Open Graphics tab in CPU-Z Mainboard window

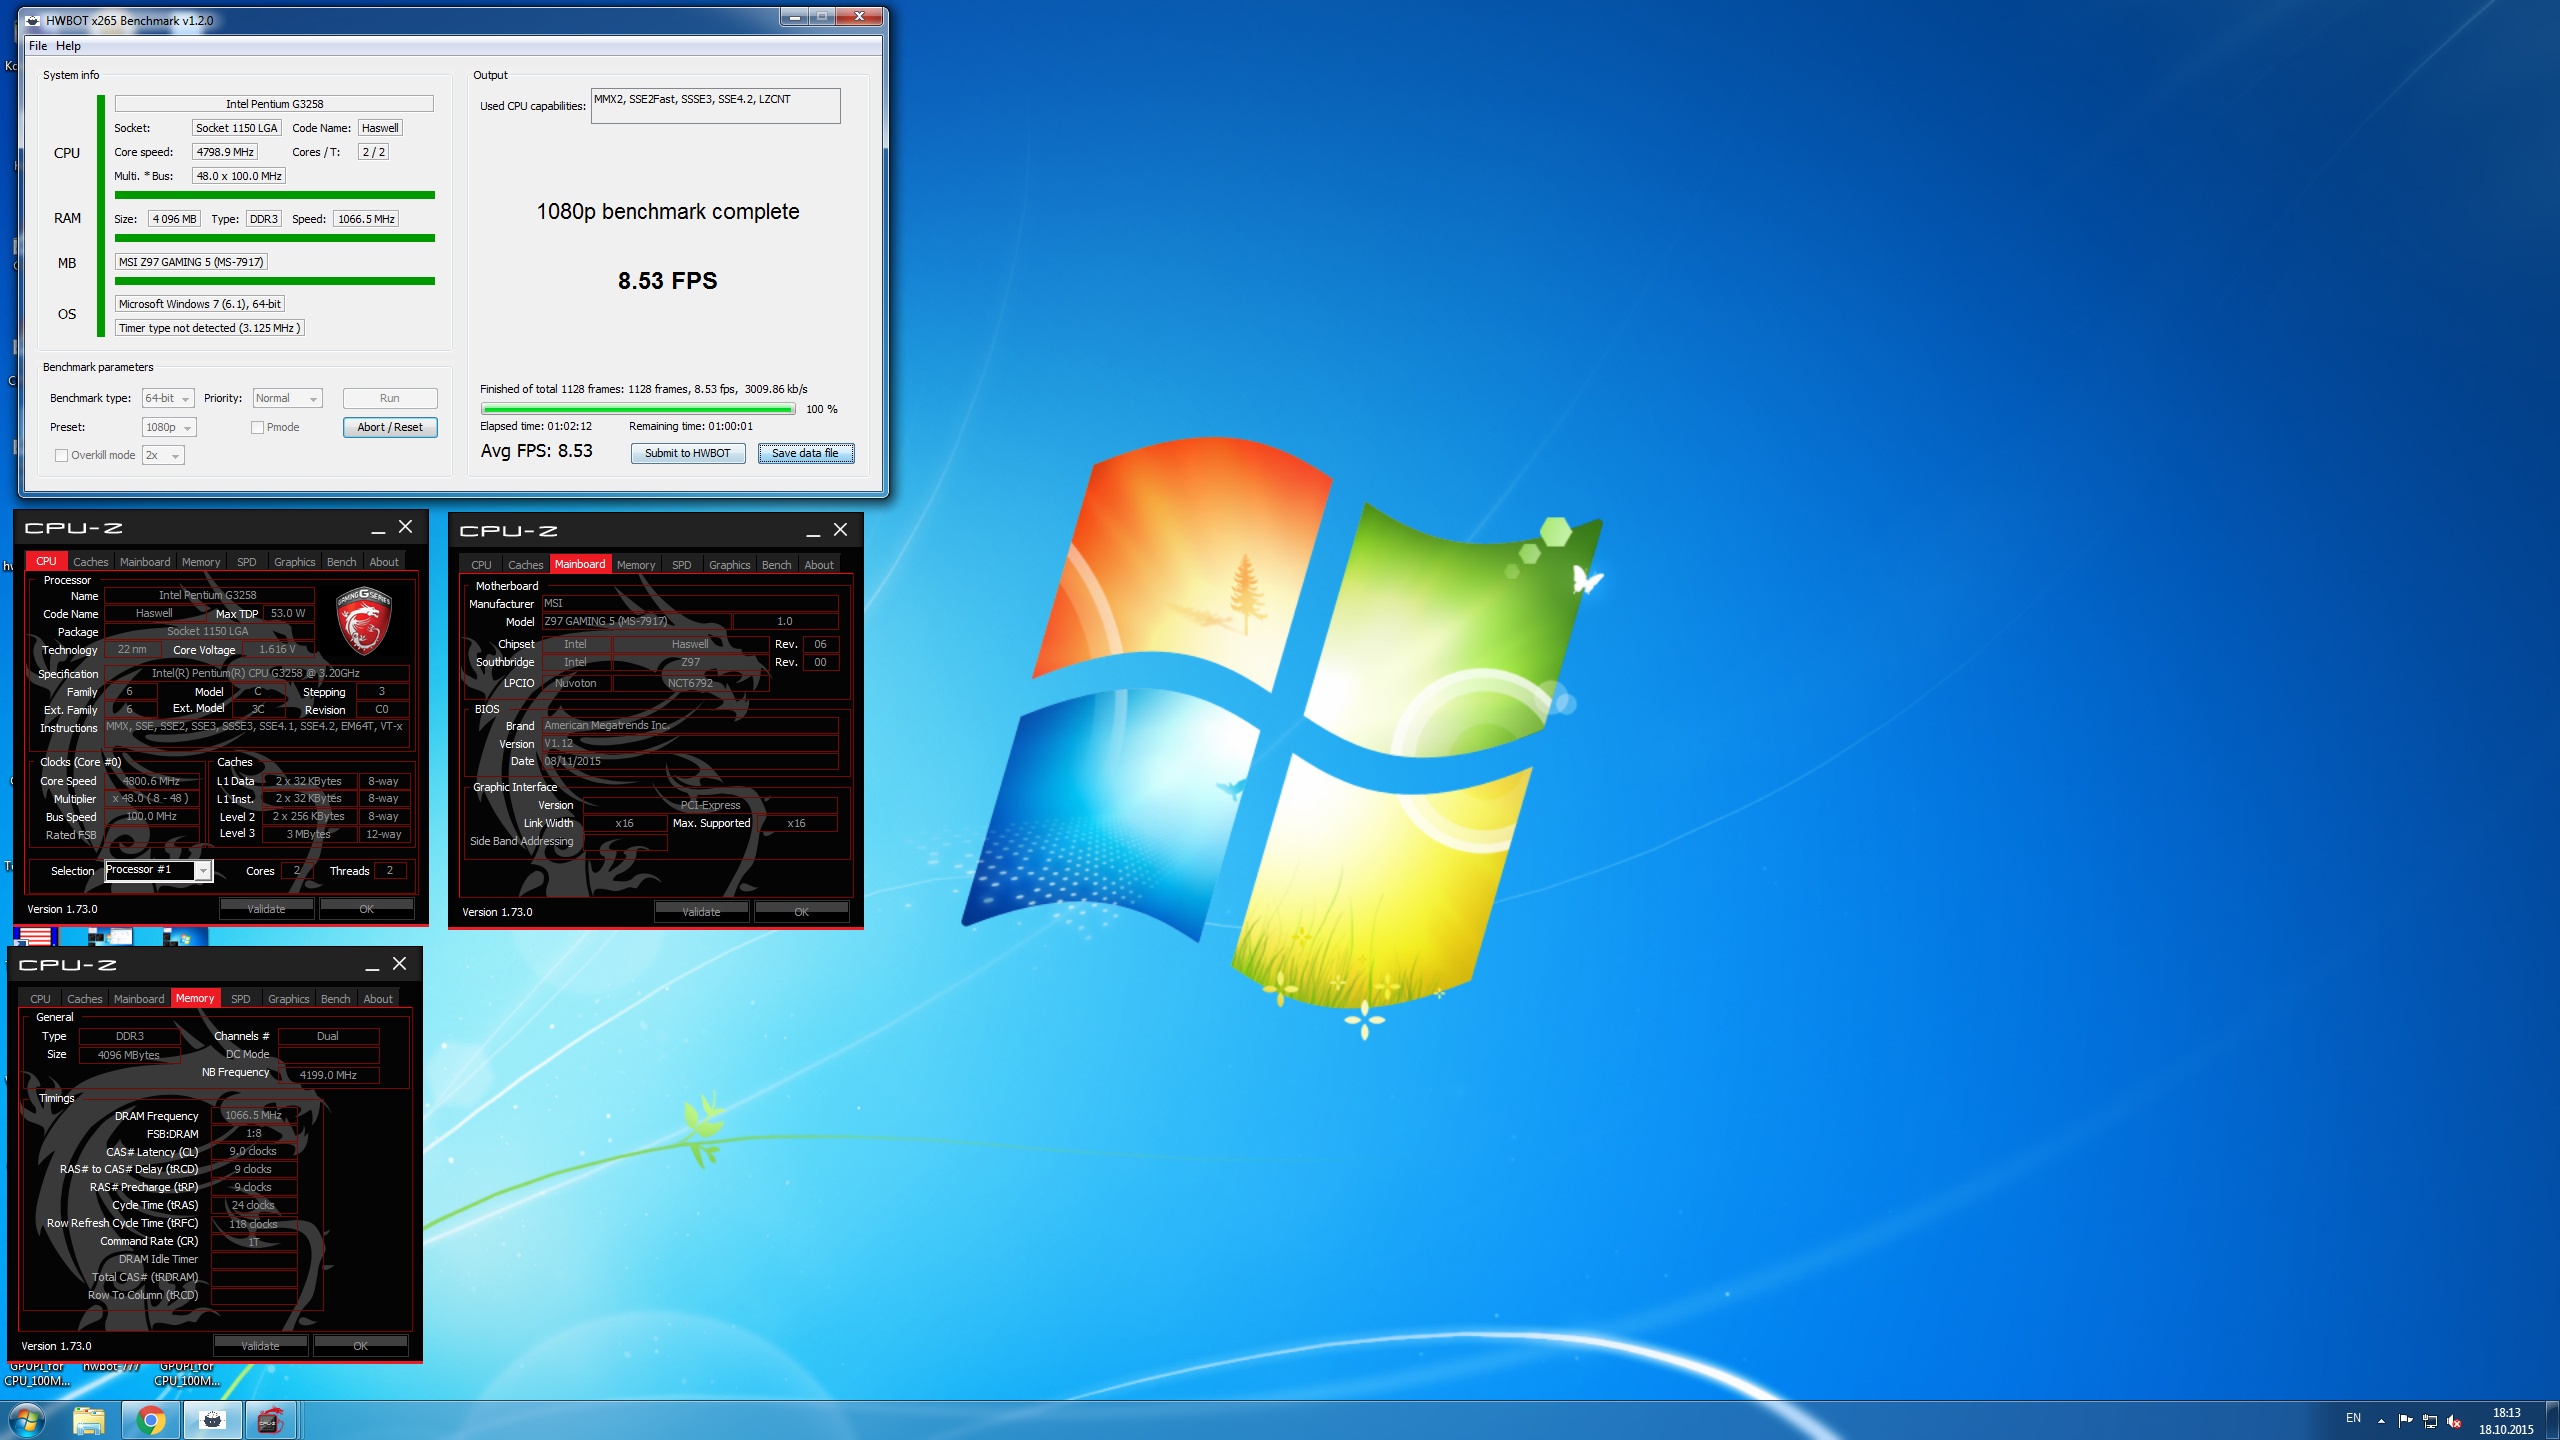point(729,565)
